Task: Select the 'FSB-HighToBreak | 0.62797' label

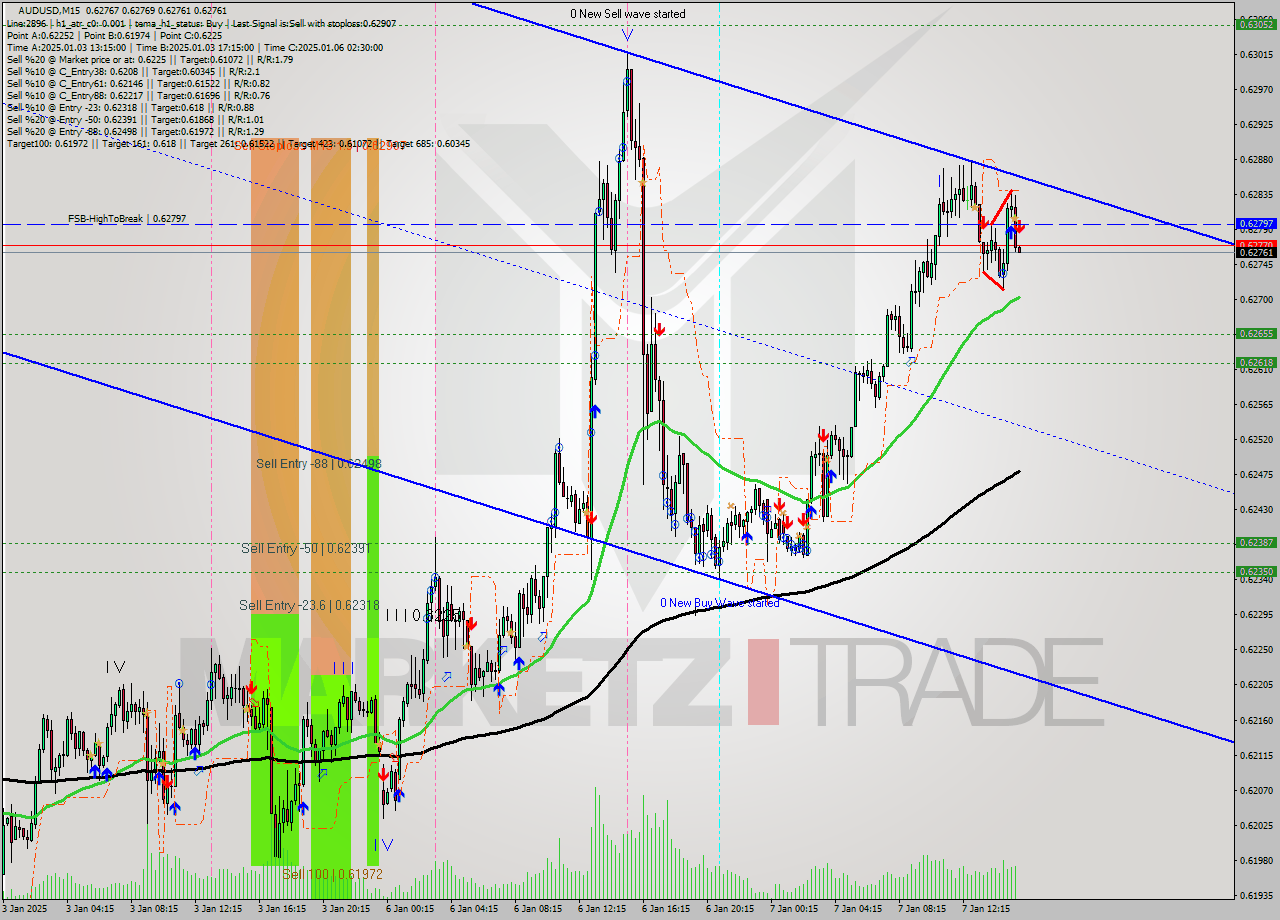Action: [x=127, y=218]
